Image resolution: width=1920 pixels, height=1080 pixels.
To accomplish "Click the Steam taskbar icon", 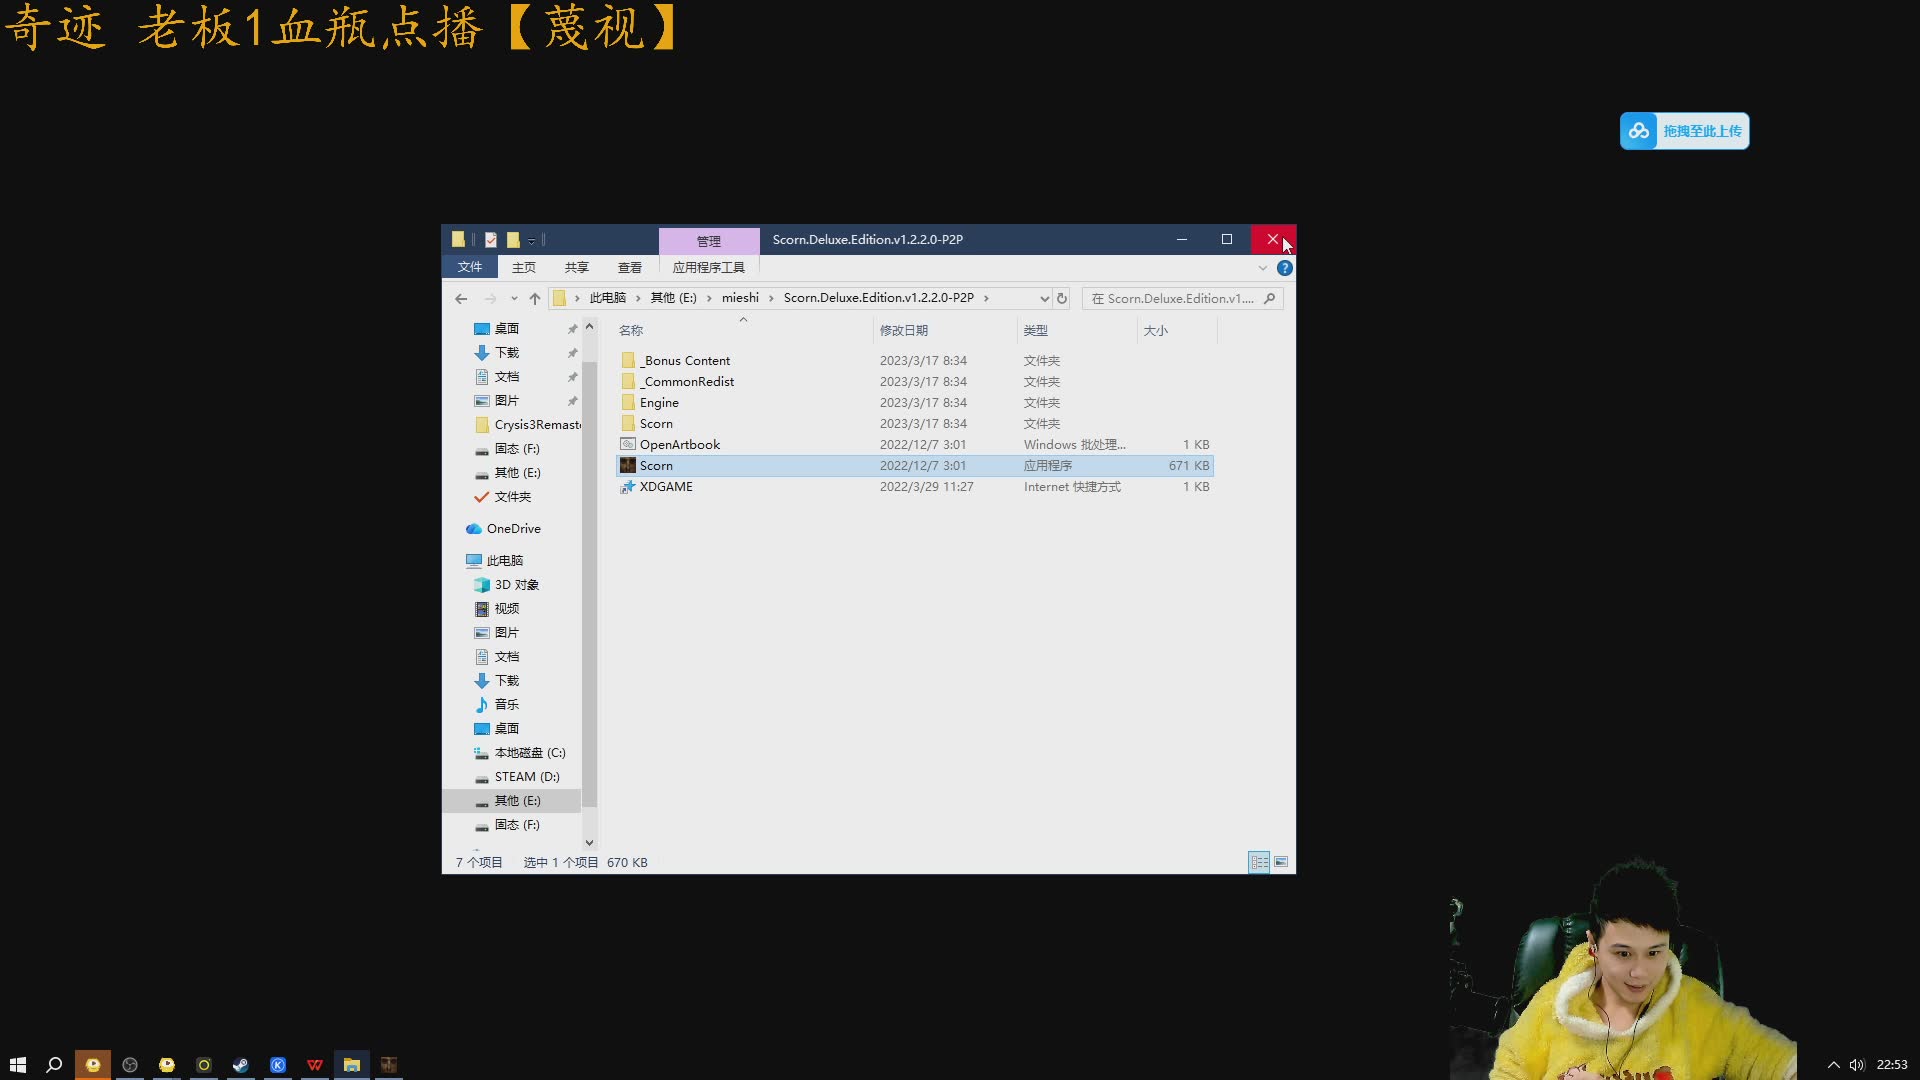I will [x=241, y=1065].
